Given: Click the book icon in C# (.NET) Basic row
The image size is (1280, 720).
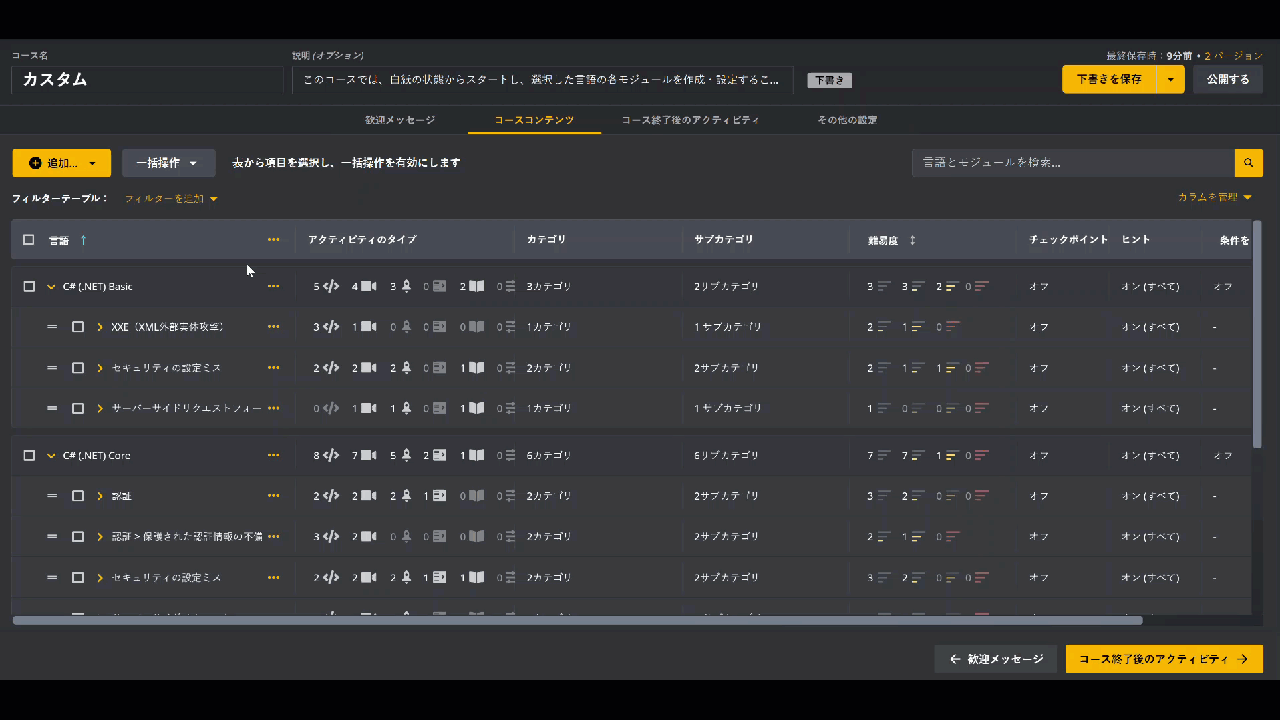Looking at the screenshot, I should pos(477,286).
